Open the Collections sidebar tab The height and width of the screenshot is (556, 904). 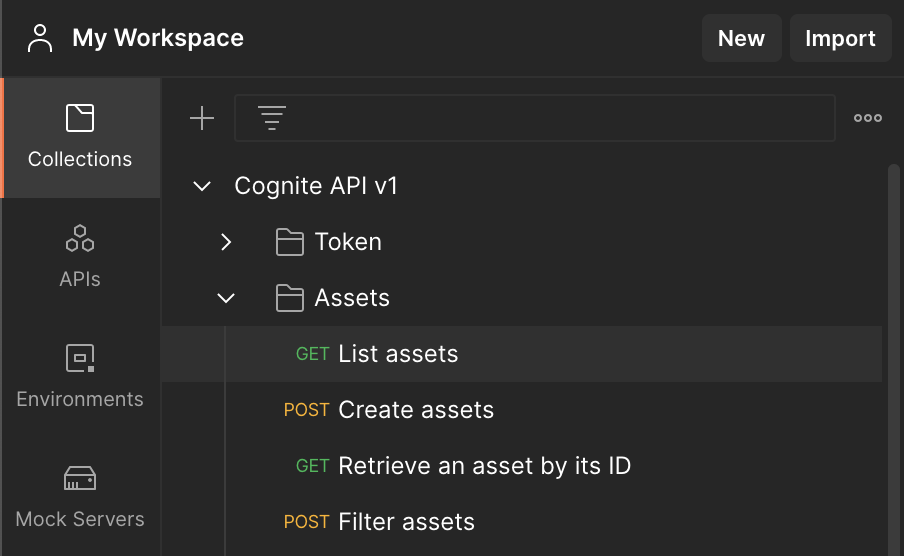click(80, 138)
